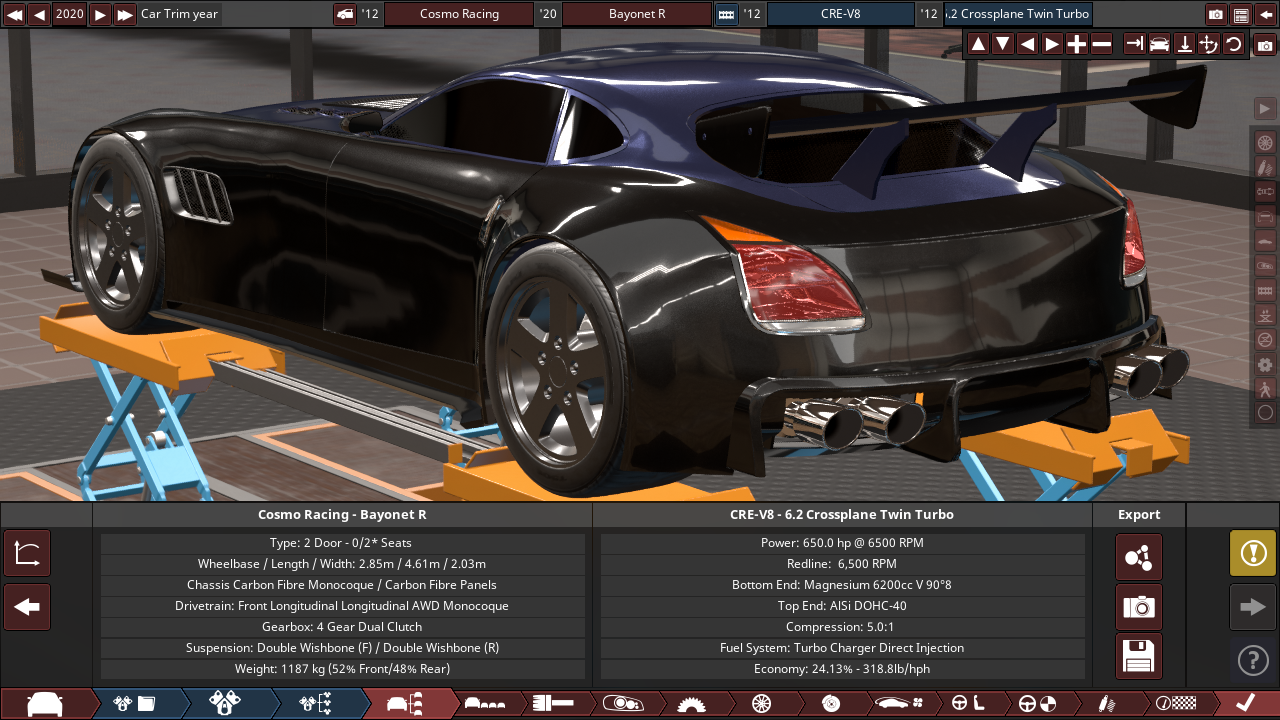Go back with the left arrow button on the left
The height and width of the screenshot is (720, 1280).
tap(27, 607)
